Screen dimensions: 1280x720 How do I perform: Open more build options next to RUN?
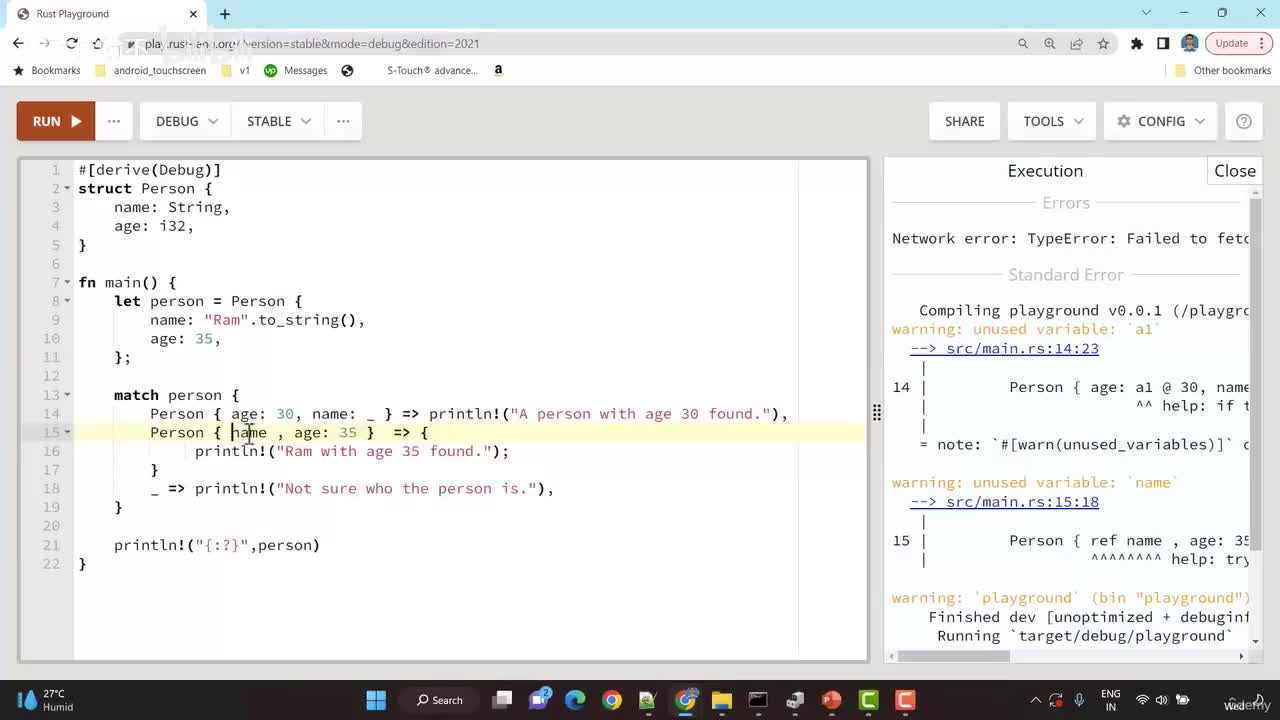pos(114,121)
